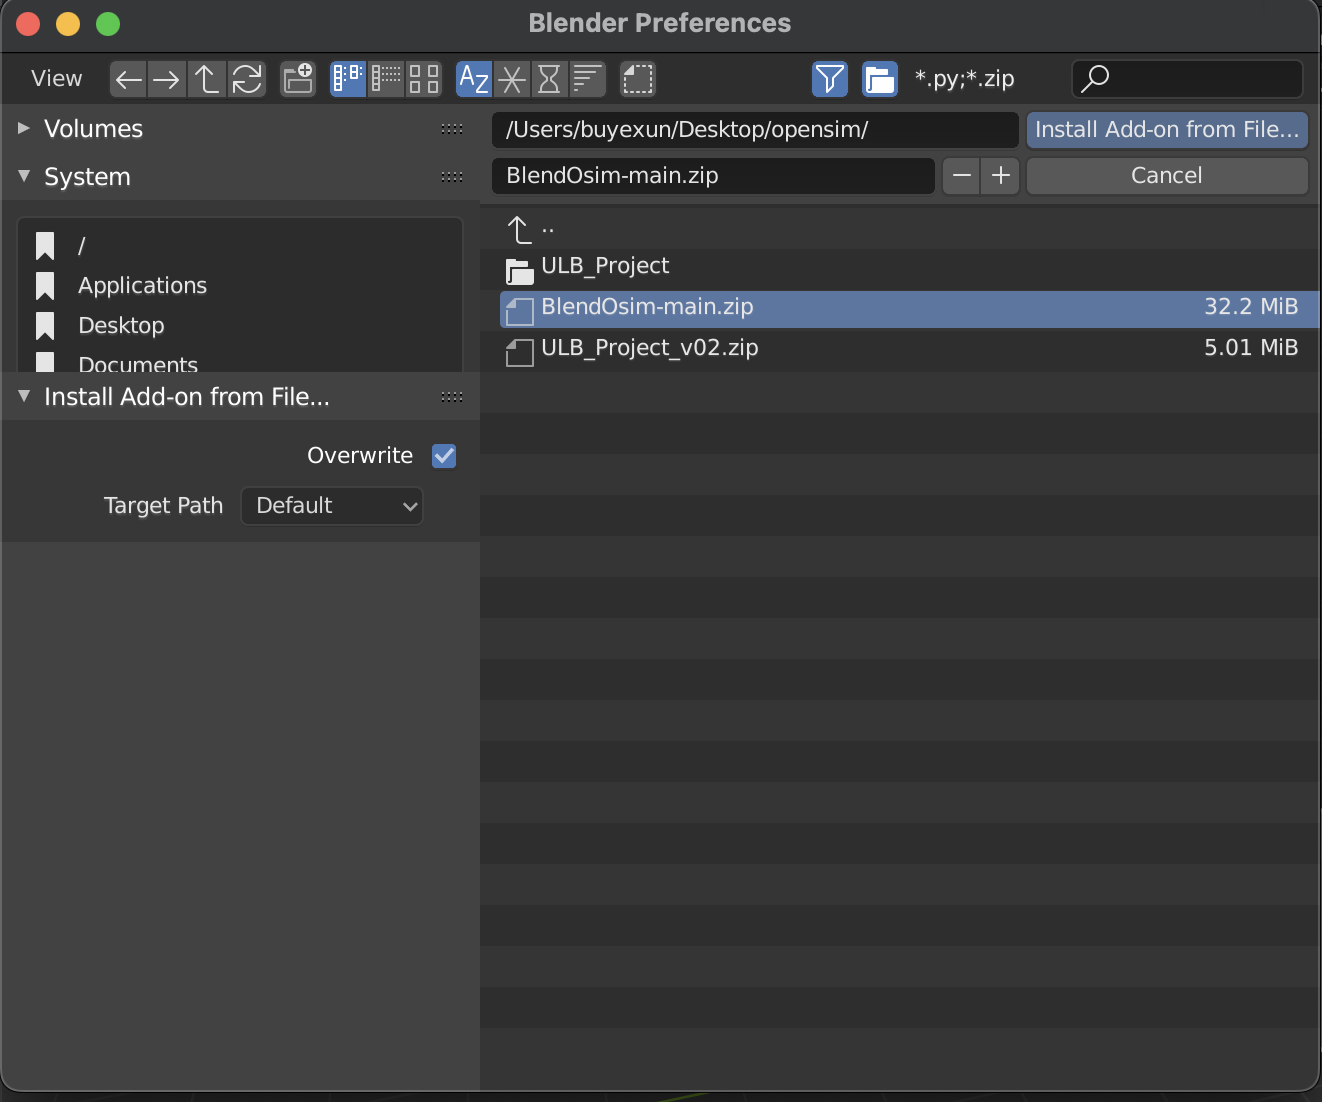The image size is (1322, 1102).
Task: Toggle hidden dot files visibility
Action: pos(638,79)
